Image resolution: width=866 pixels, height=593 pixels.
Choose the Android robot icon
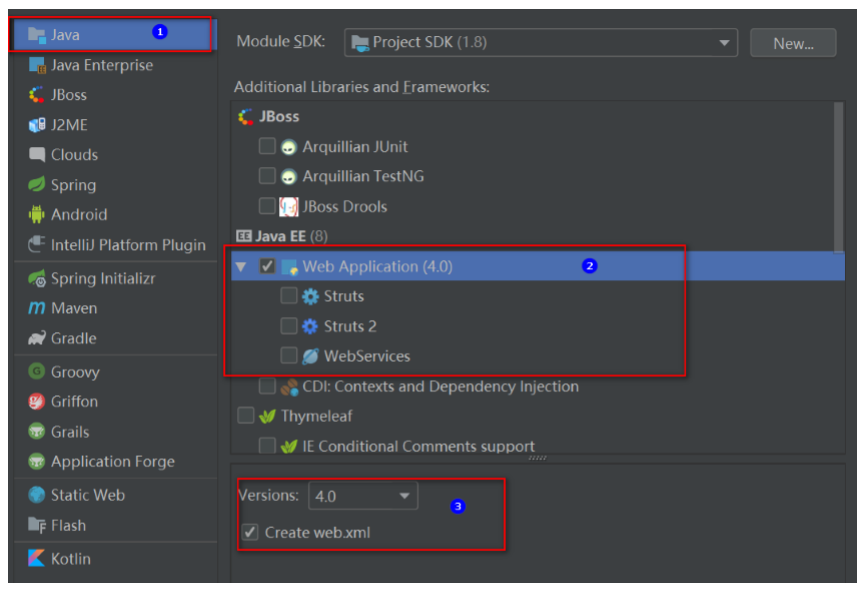37,214
